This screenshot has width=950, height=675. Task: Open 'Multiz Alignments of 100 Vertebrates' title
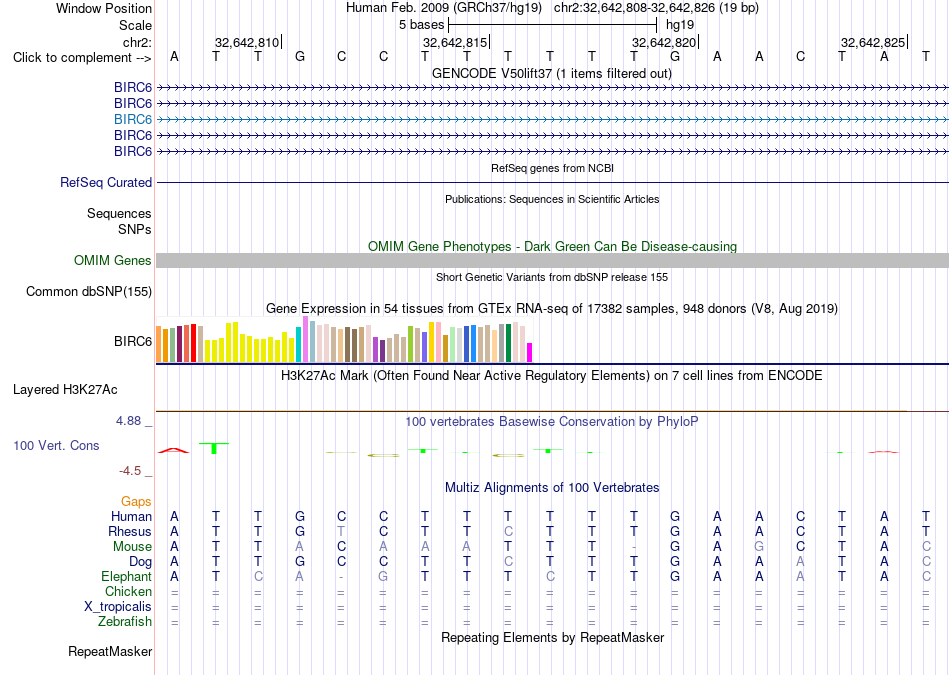pos(552,487)
